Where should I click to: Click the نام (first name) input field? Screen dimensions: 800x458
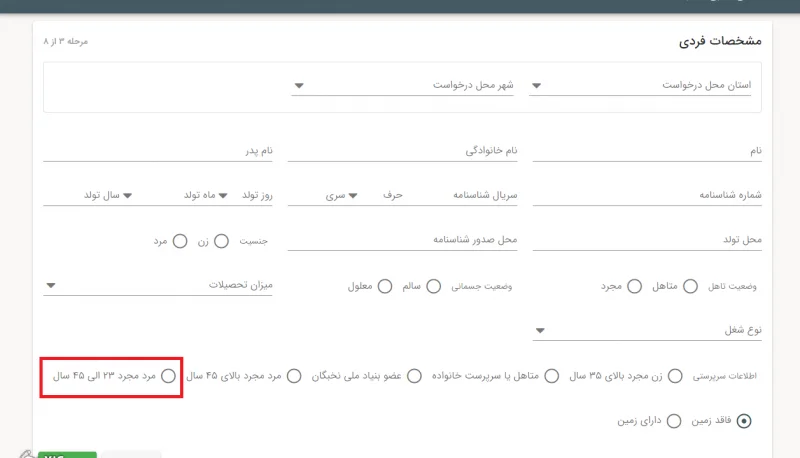click(645, 151)
